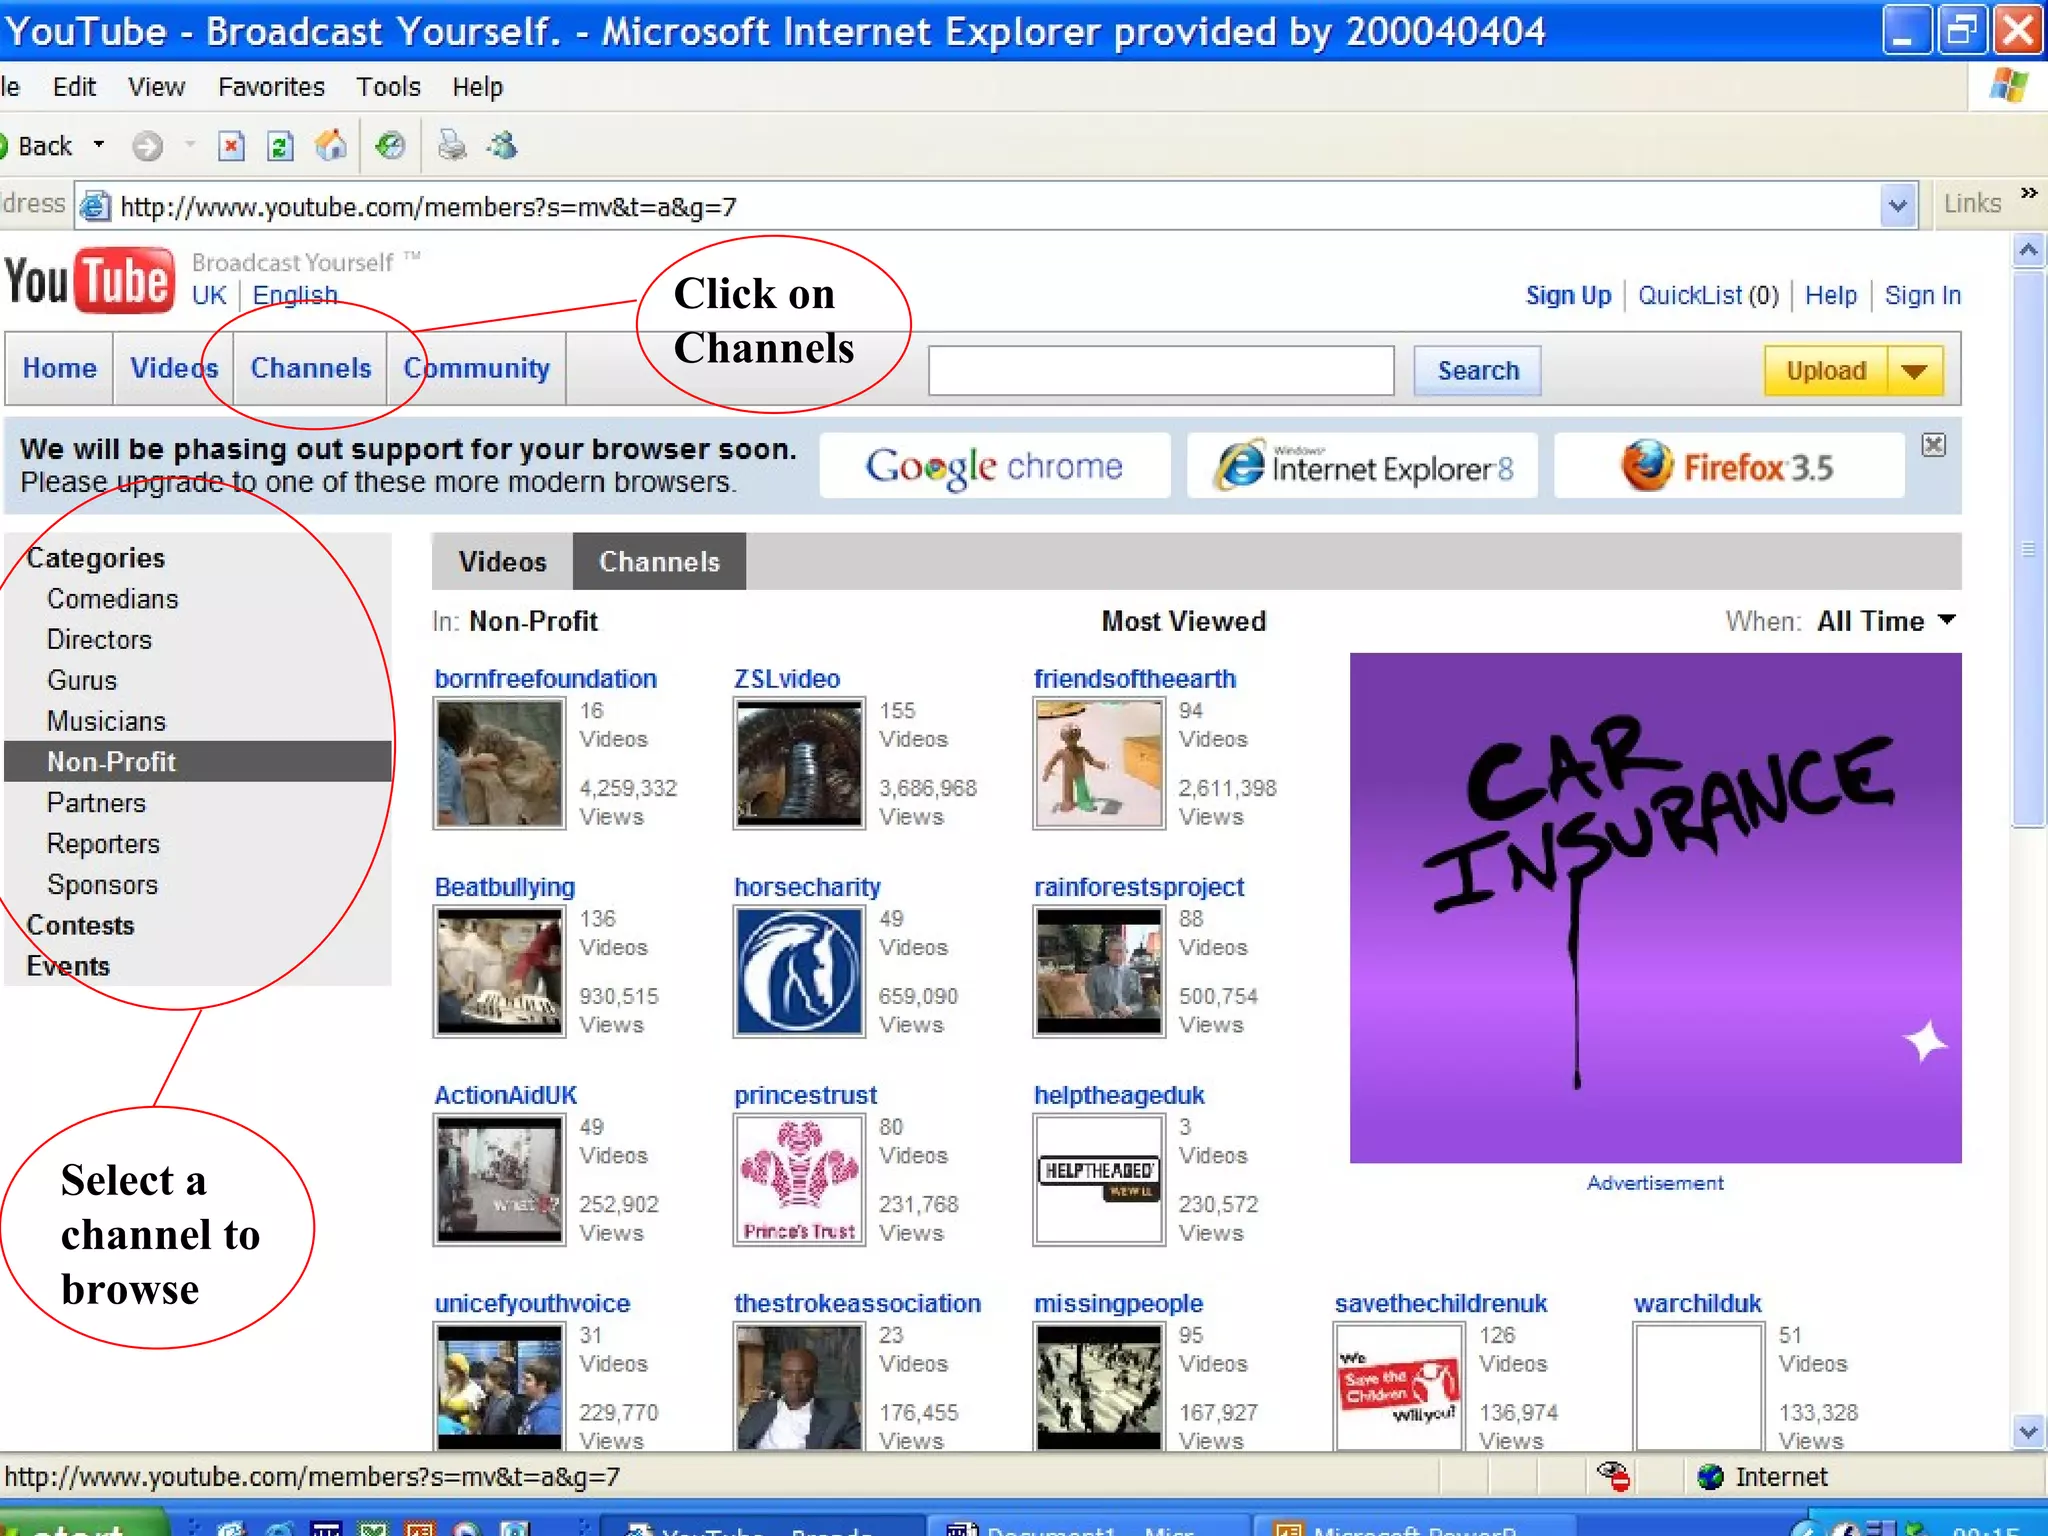2048x1536 pixels.
Task: Click the English language link
Action: [295, 295]
